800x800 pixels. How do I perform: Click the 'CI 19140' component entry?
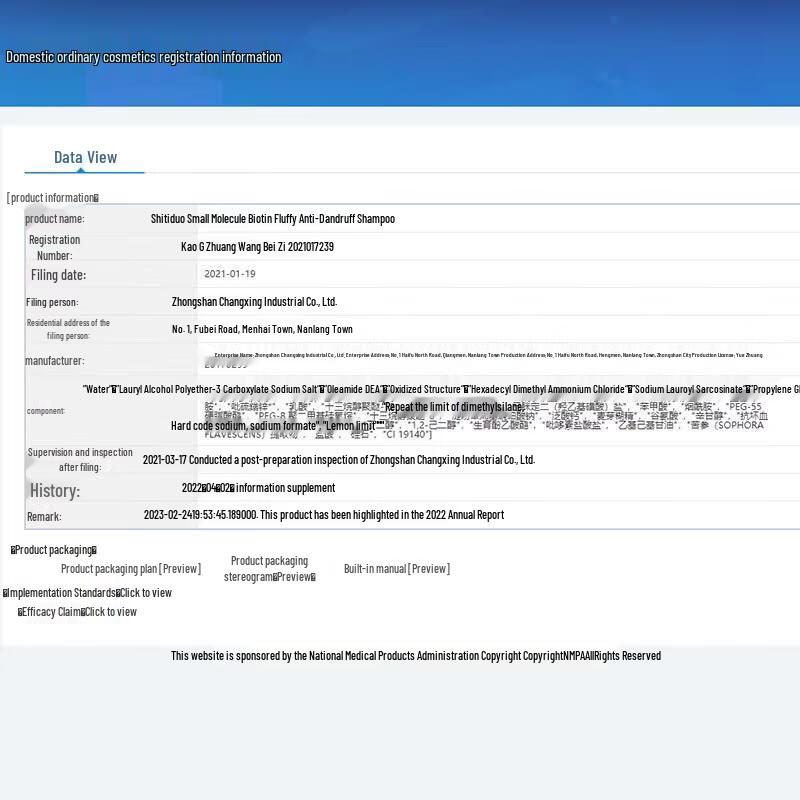pos(407,435)
